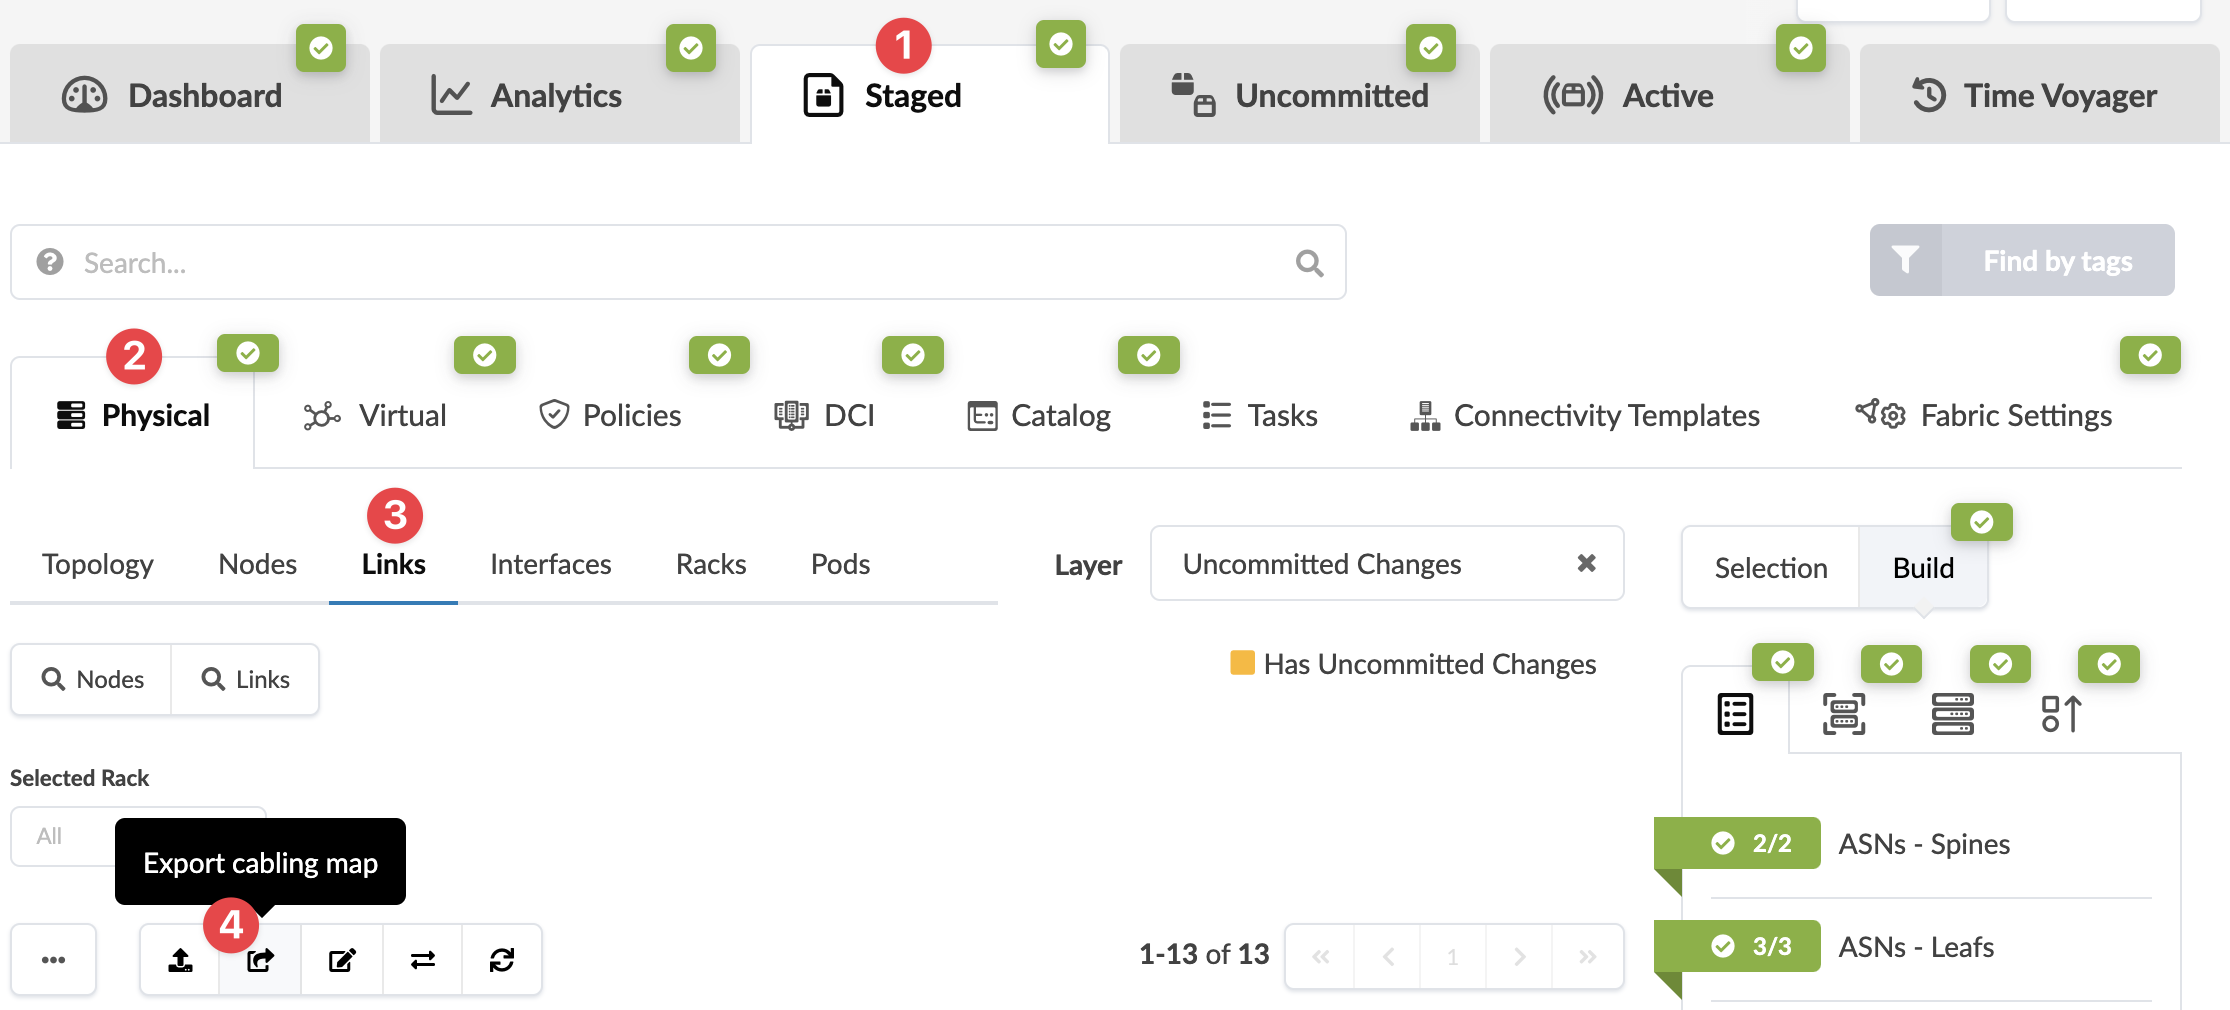This screenshot has height=1010, width=2230.
Task: Click the Find by tags button
Action: coord(2022,261)
